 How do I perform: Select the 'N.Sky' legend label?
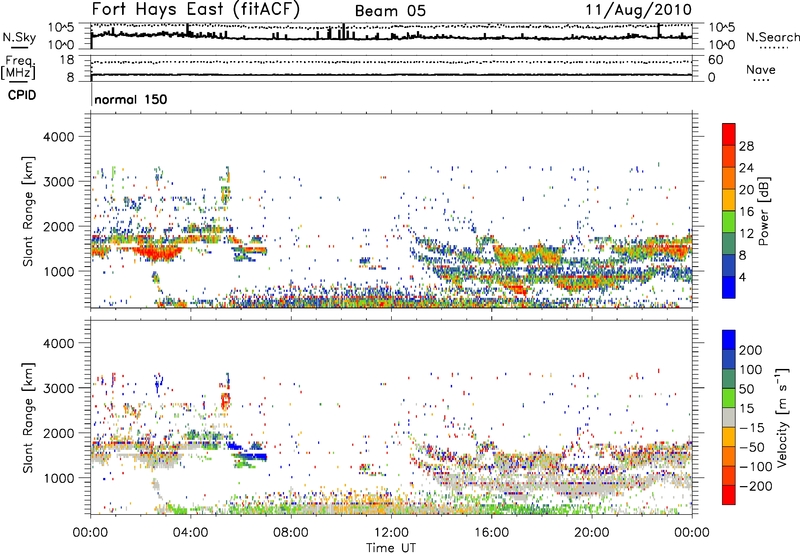[x=19, y=37]
